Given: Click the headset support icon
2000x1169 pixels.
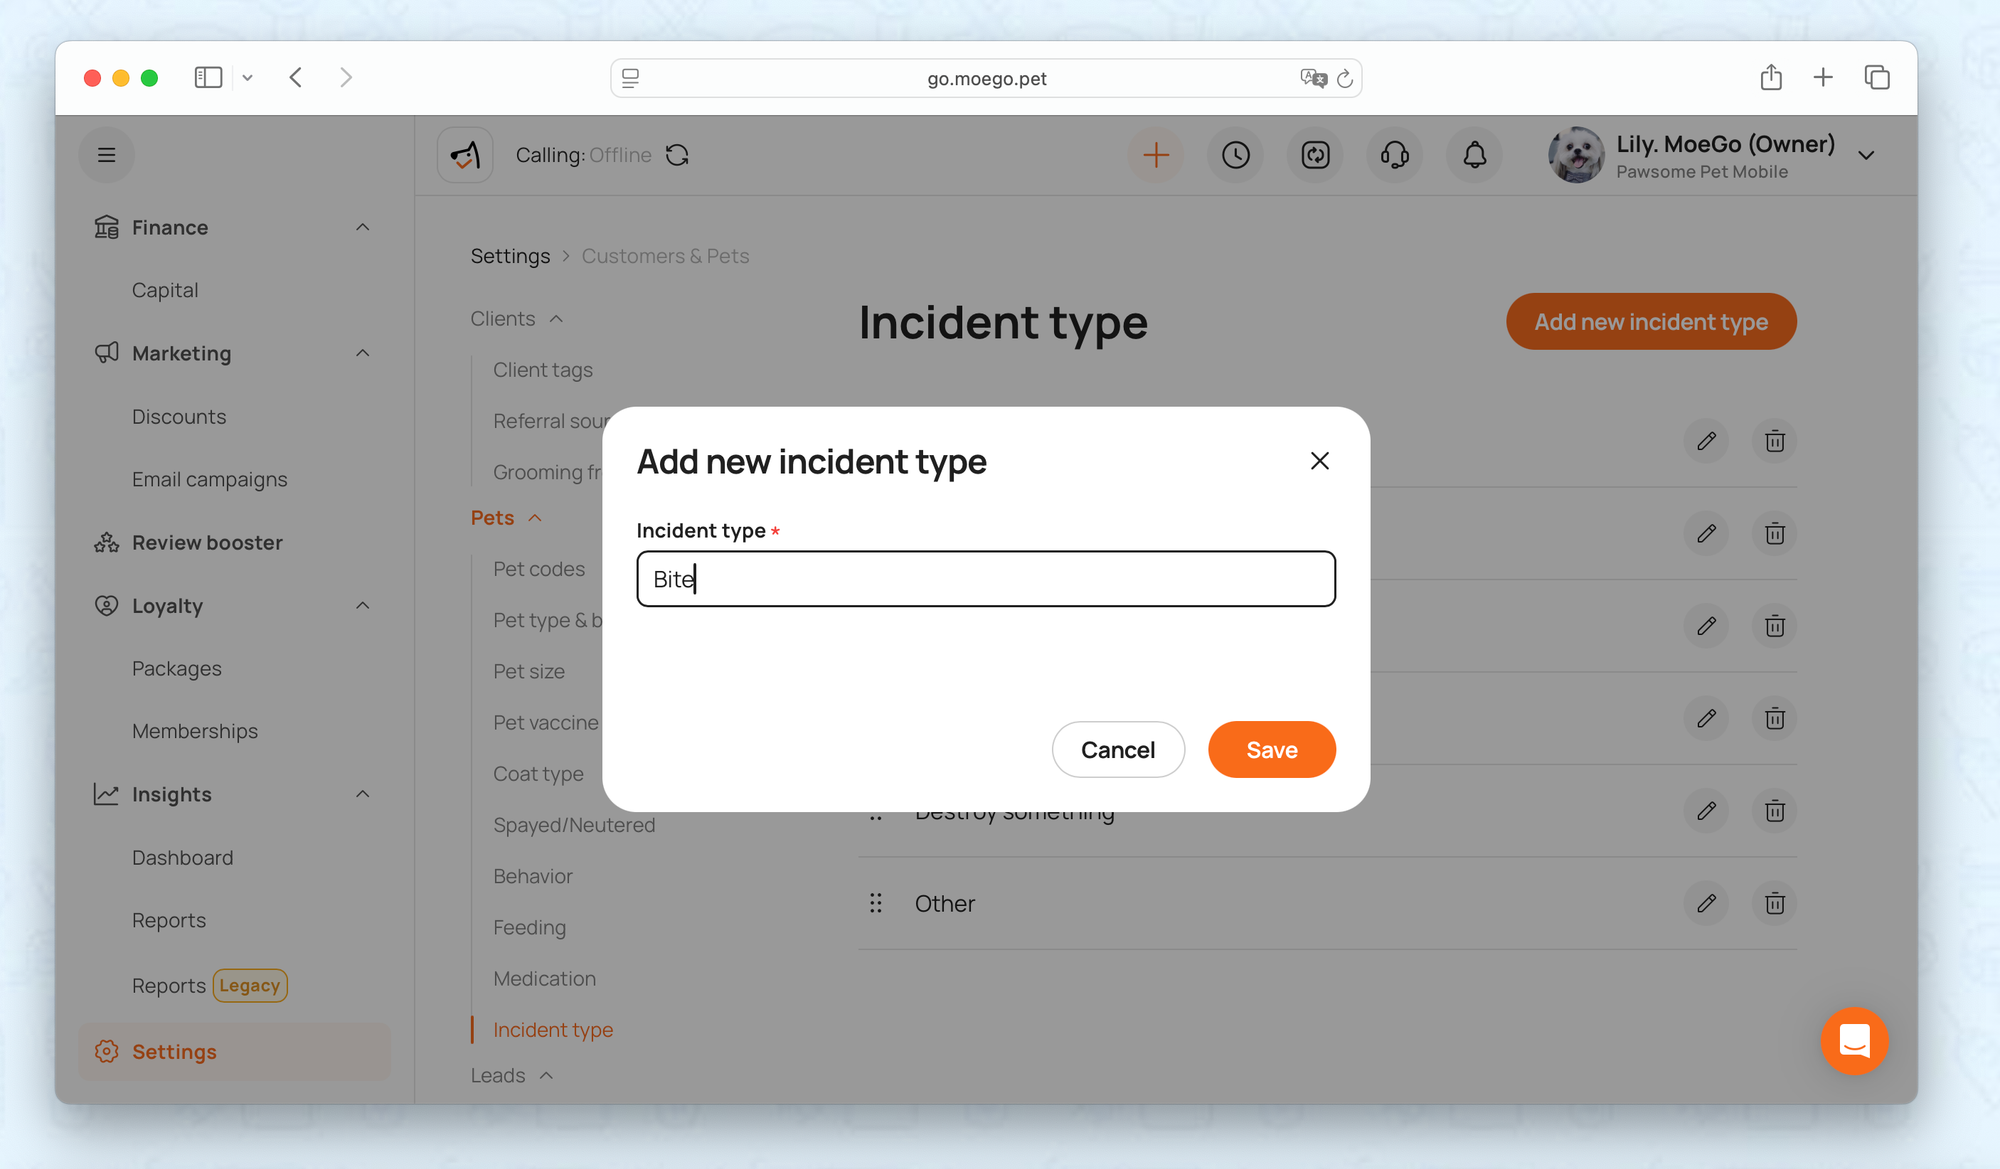Looking at the screenshot, I should (1394, 155).
